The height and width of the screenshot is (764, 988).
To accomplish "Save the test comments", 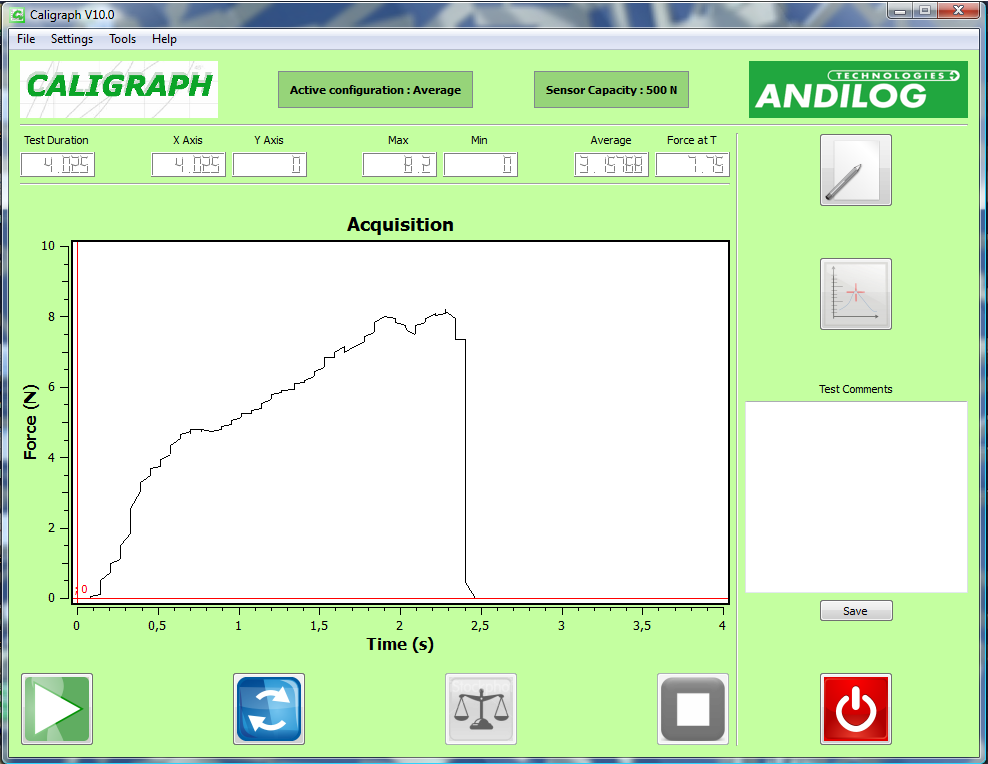I will (856, 611).
